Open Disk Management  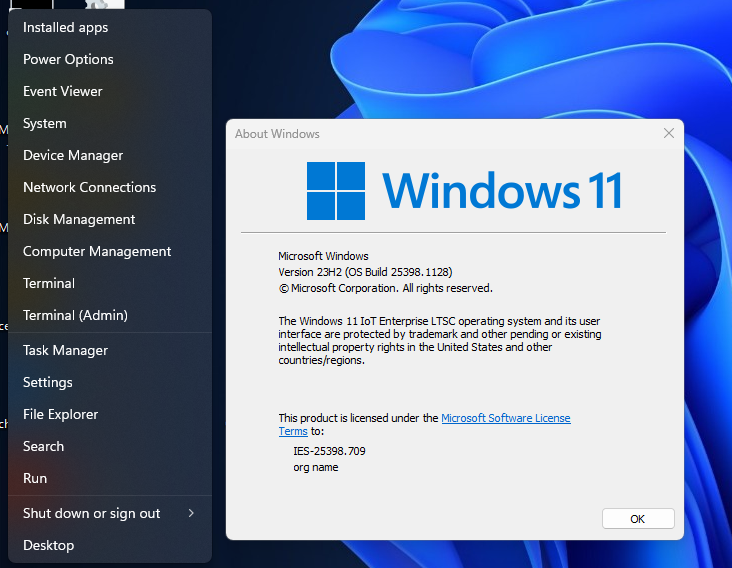(110, 219)
